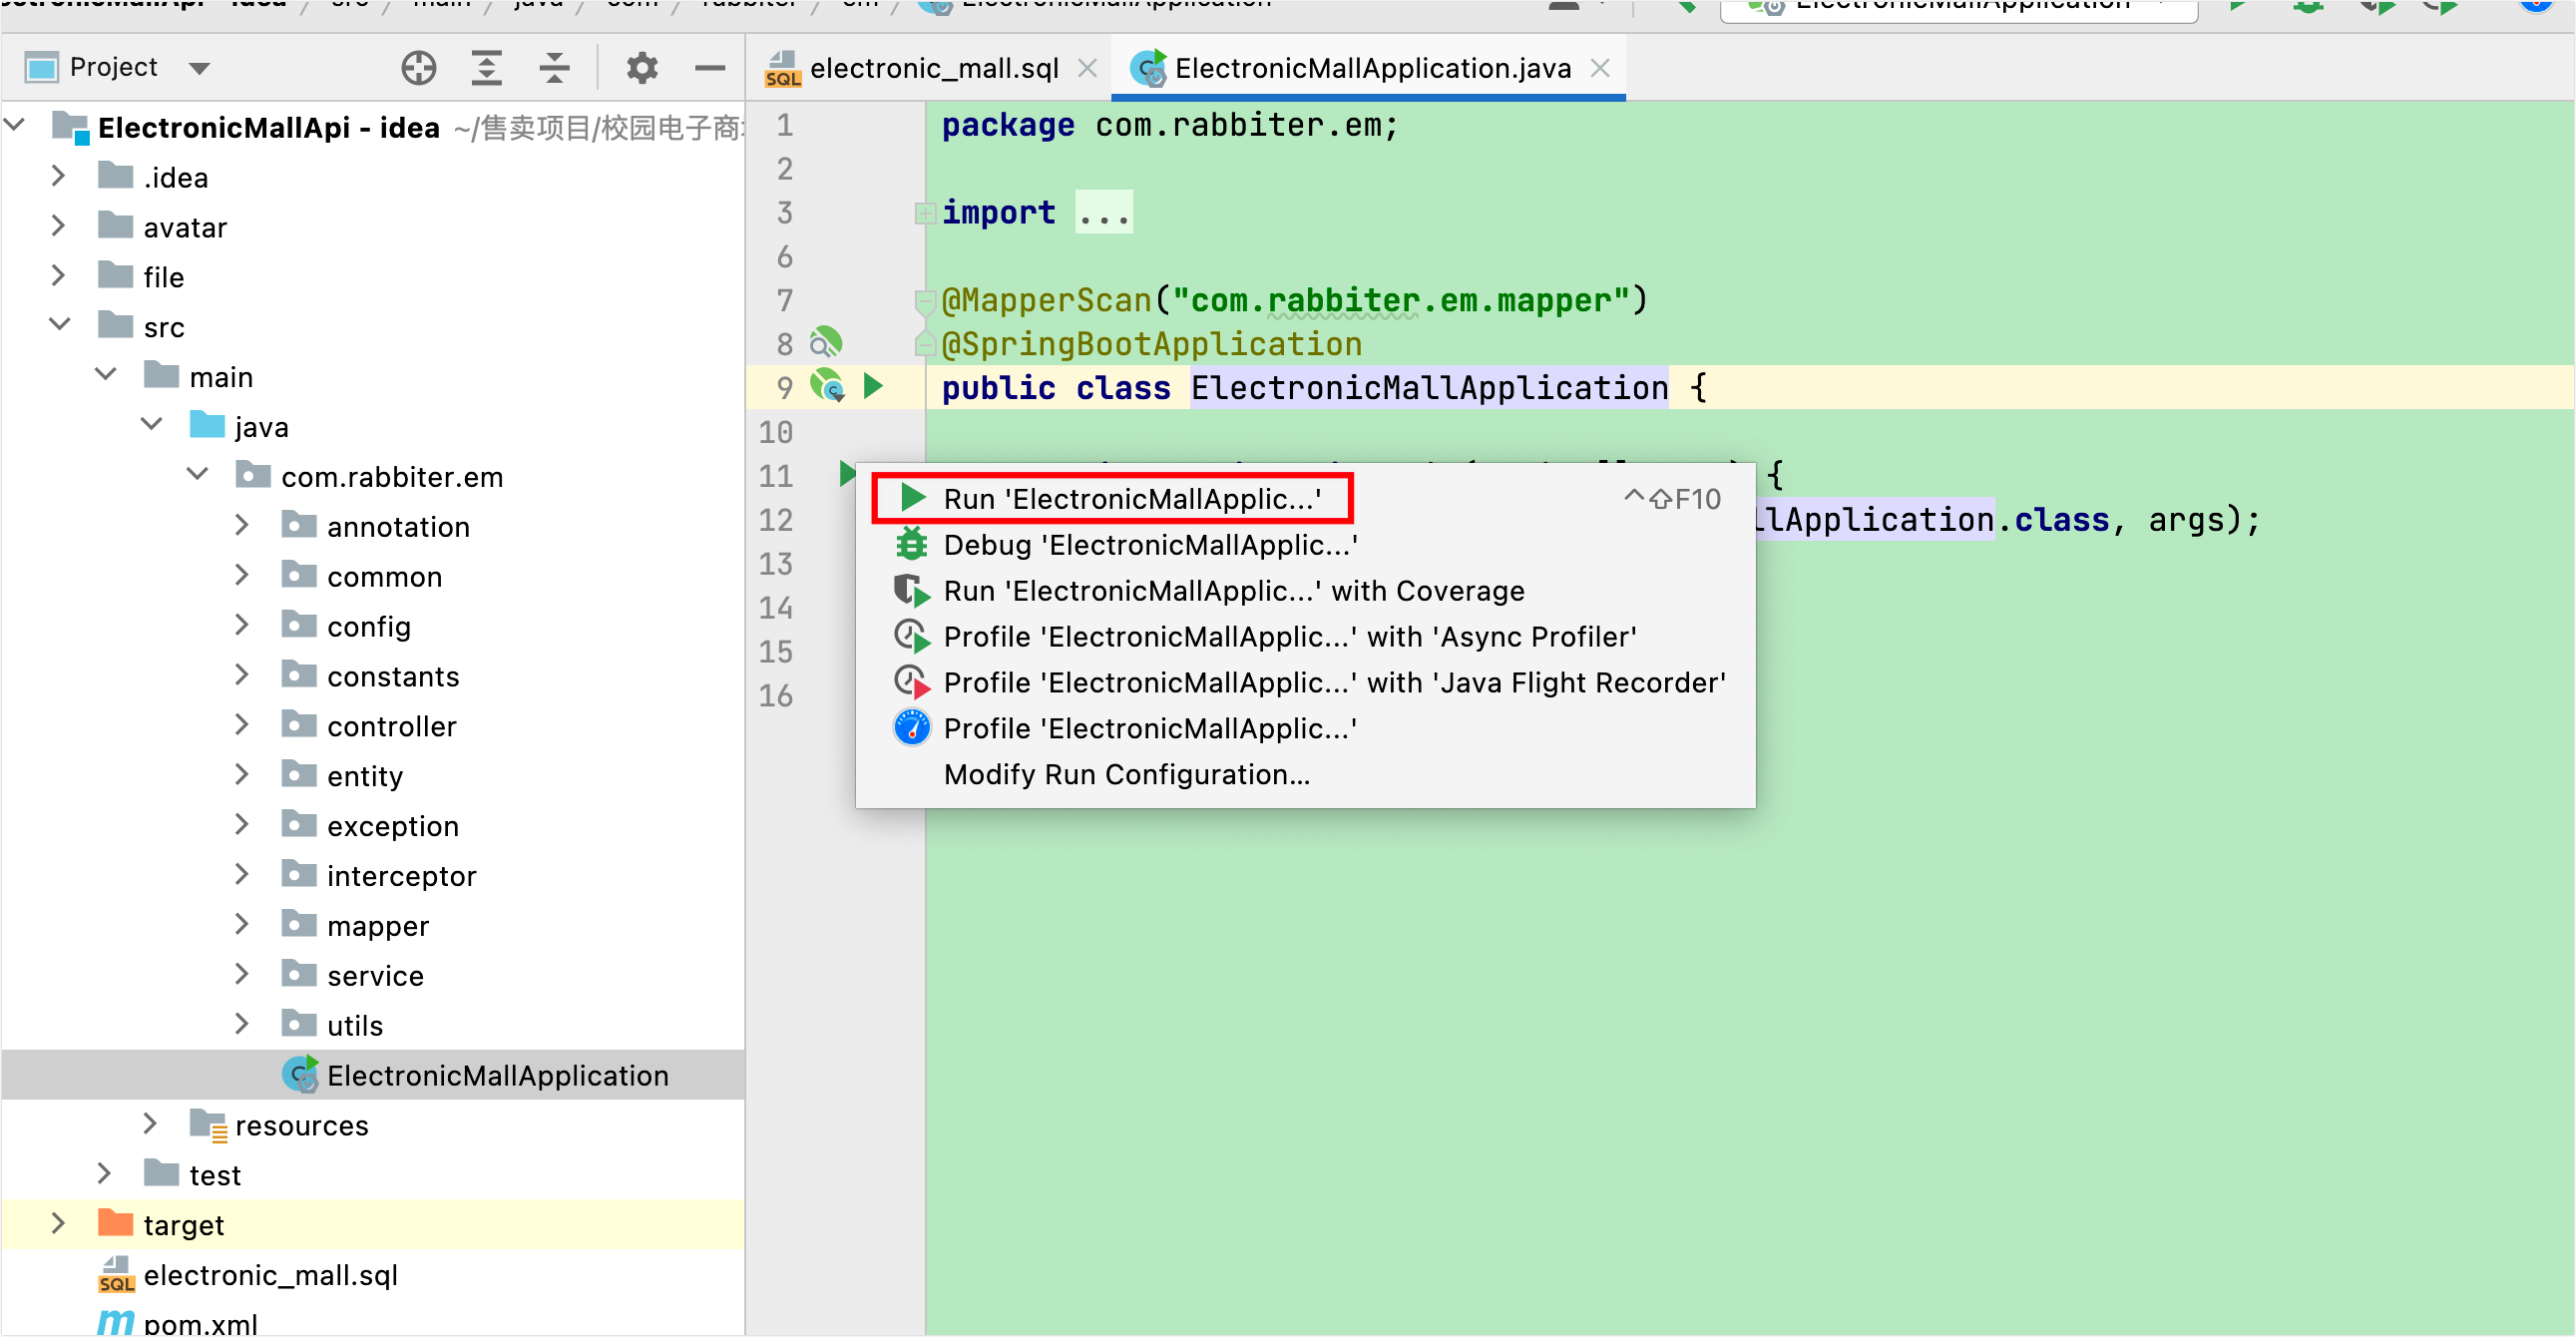Select Run 'ElectronicMallApplic...' menu entry

pos(1131,498)
